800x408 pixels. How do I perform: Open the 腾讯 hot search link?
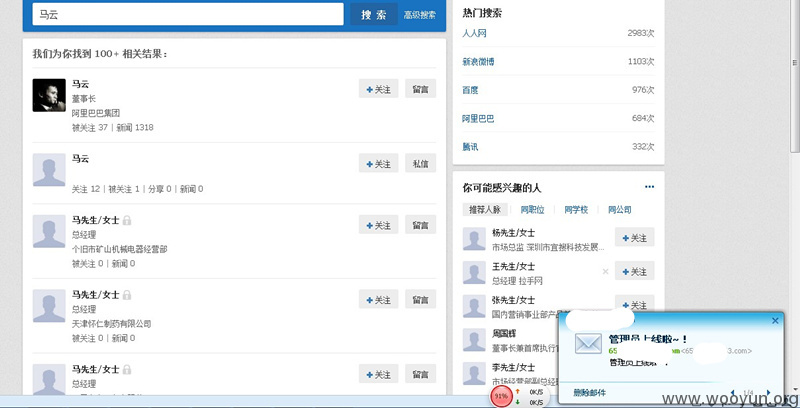470,147
